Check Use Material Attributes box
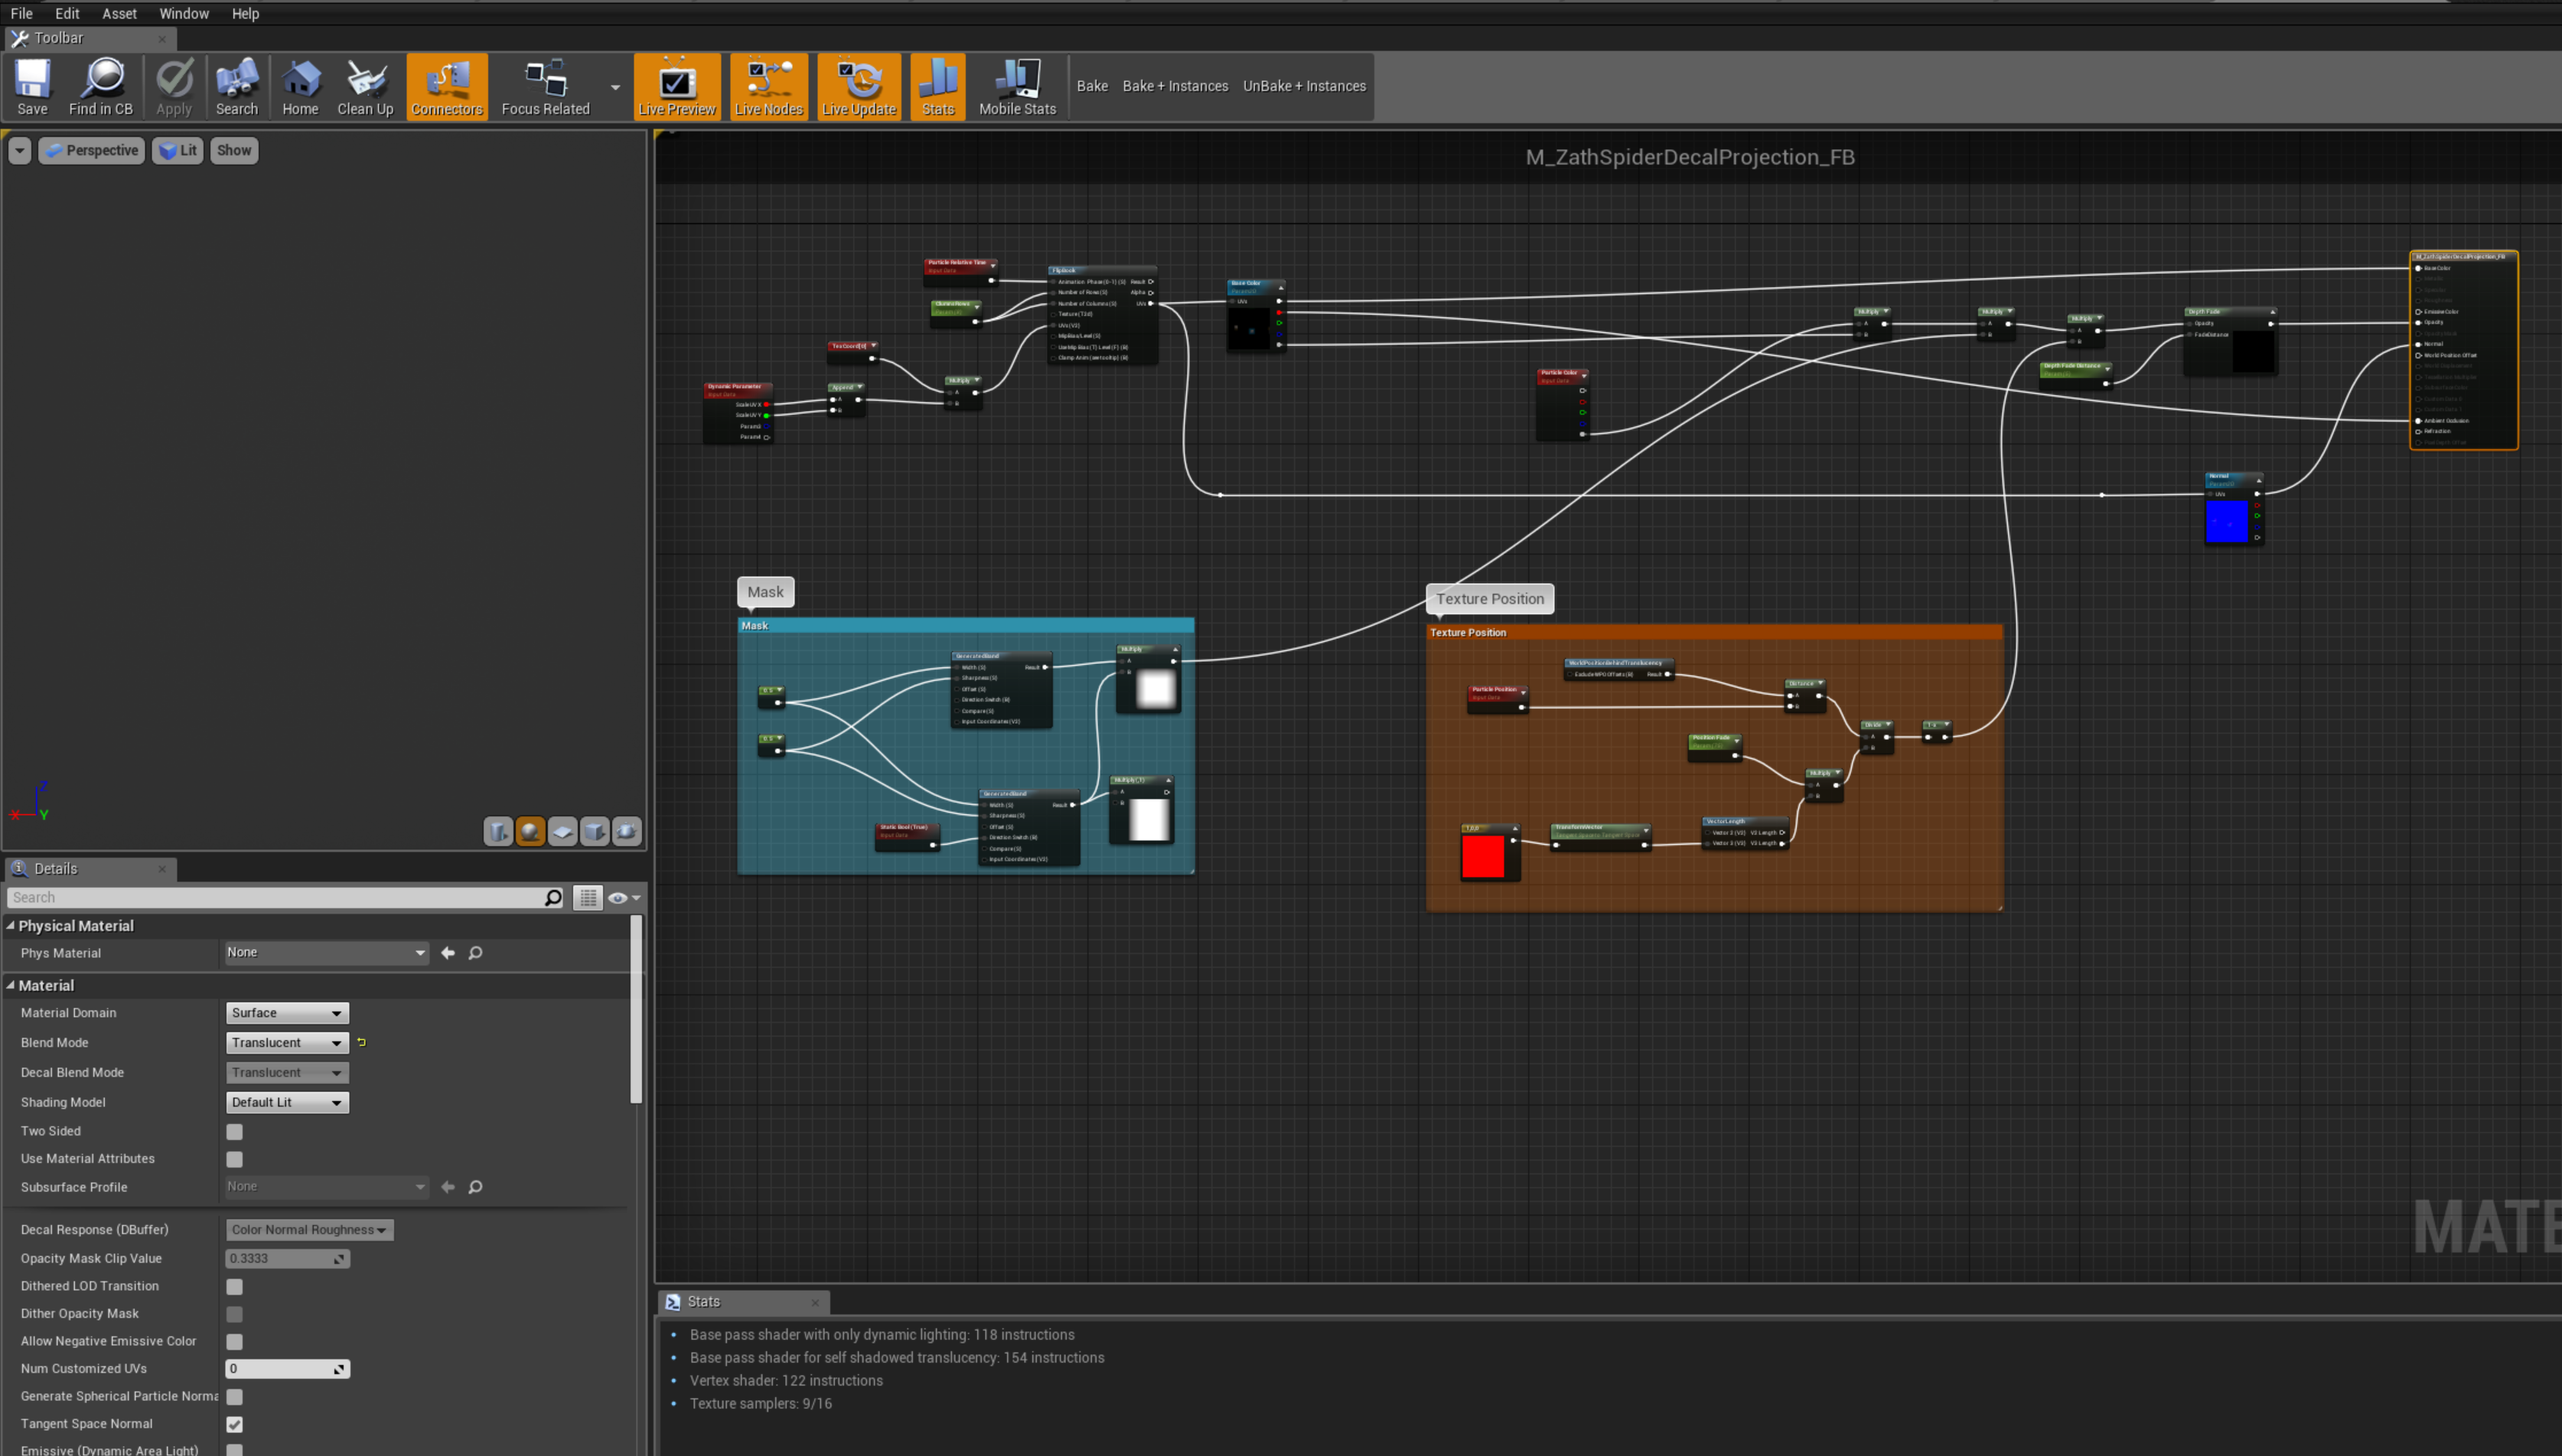The image size is (2562, 1456). click(234, 1159)
